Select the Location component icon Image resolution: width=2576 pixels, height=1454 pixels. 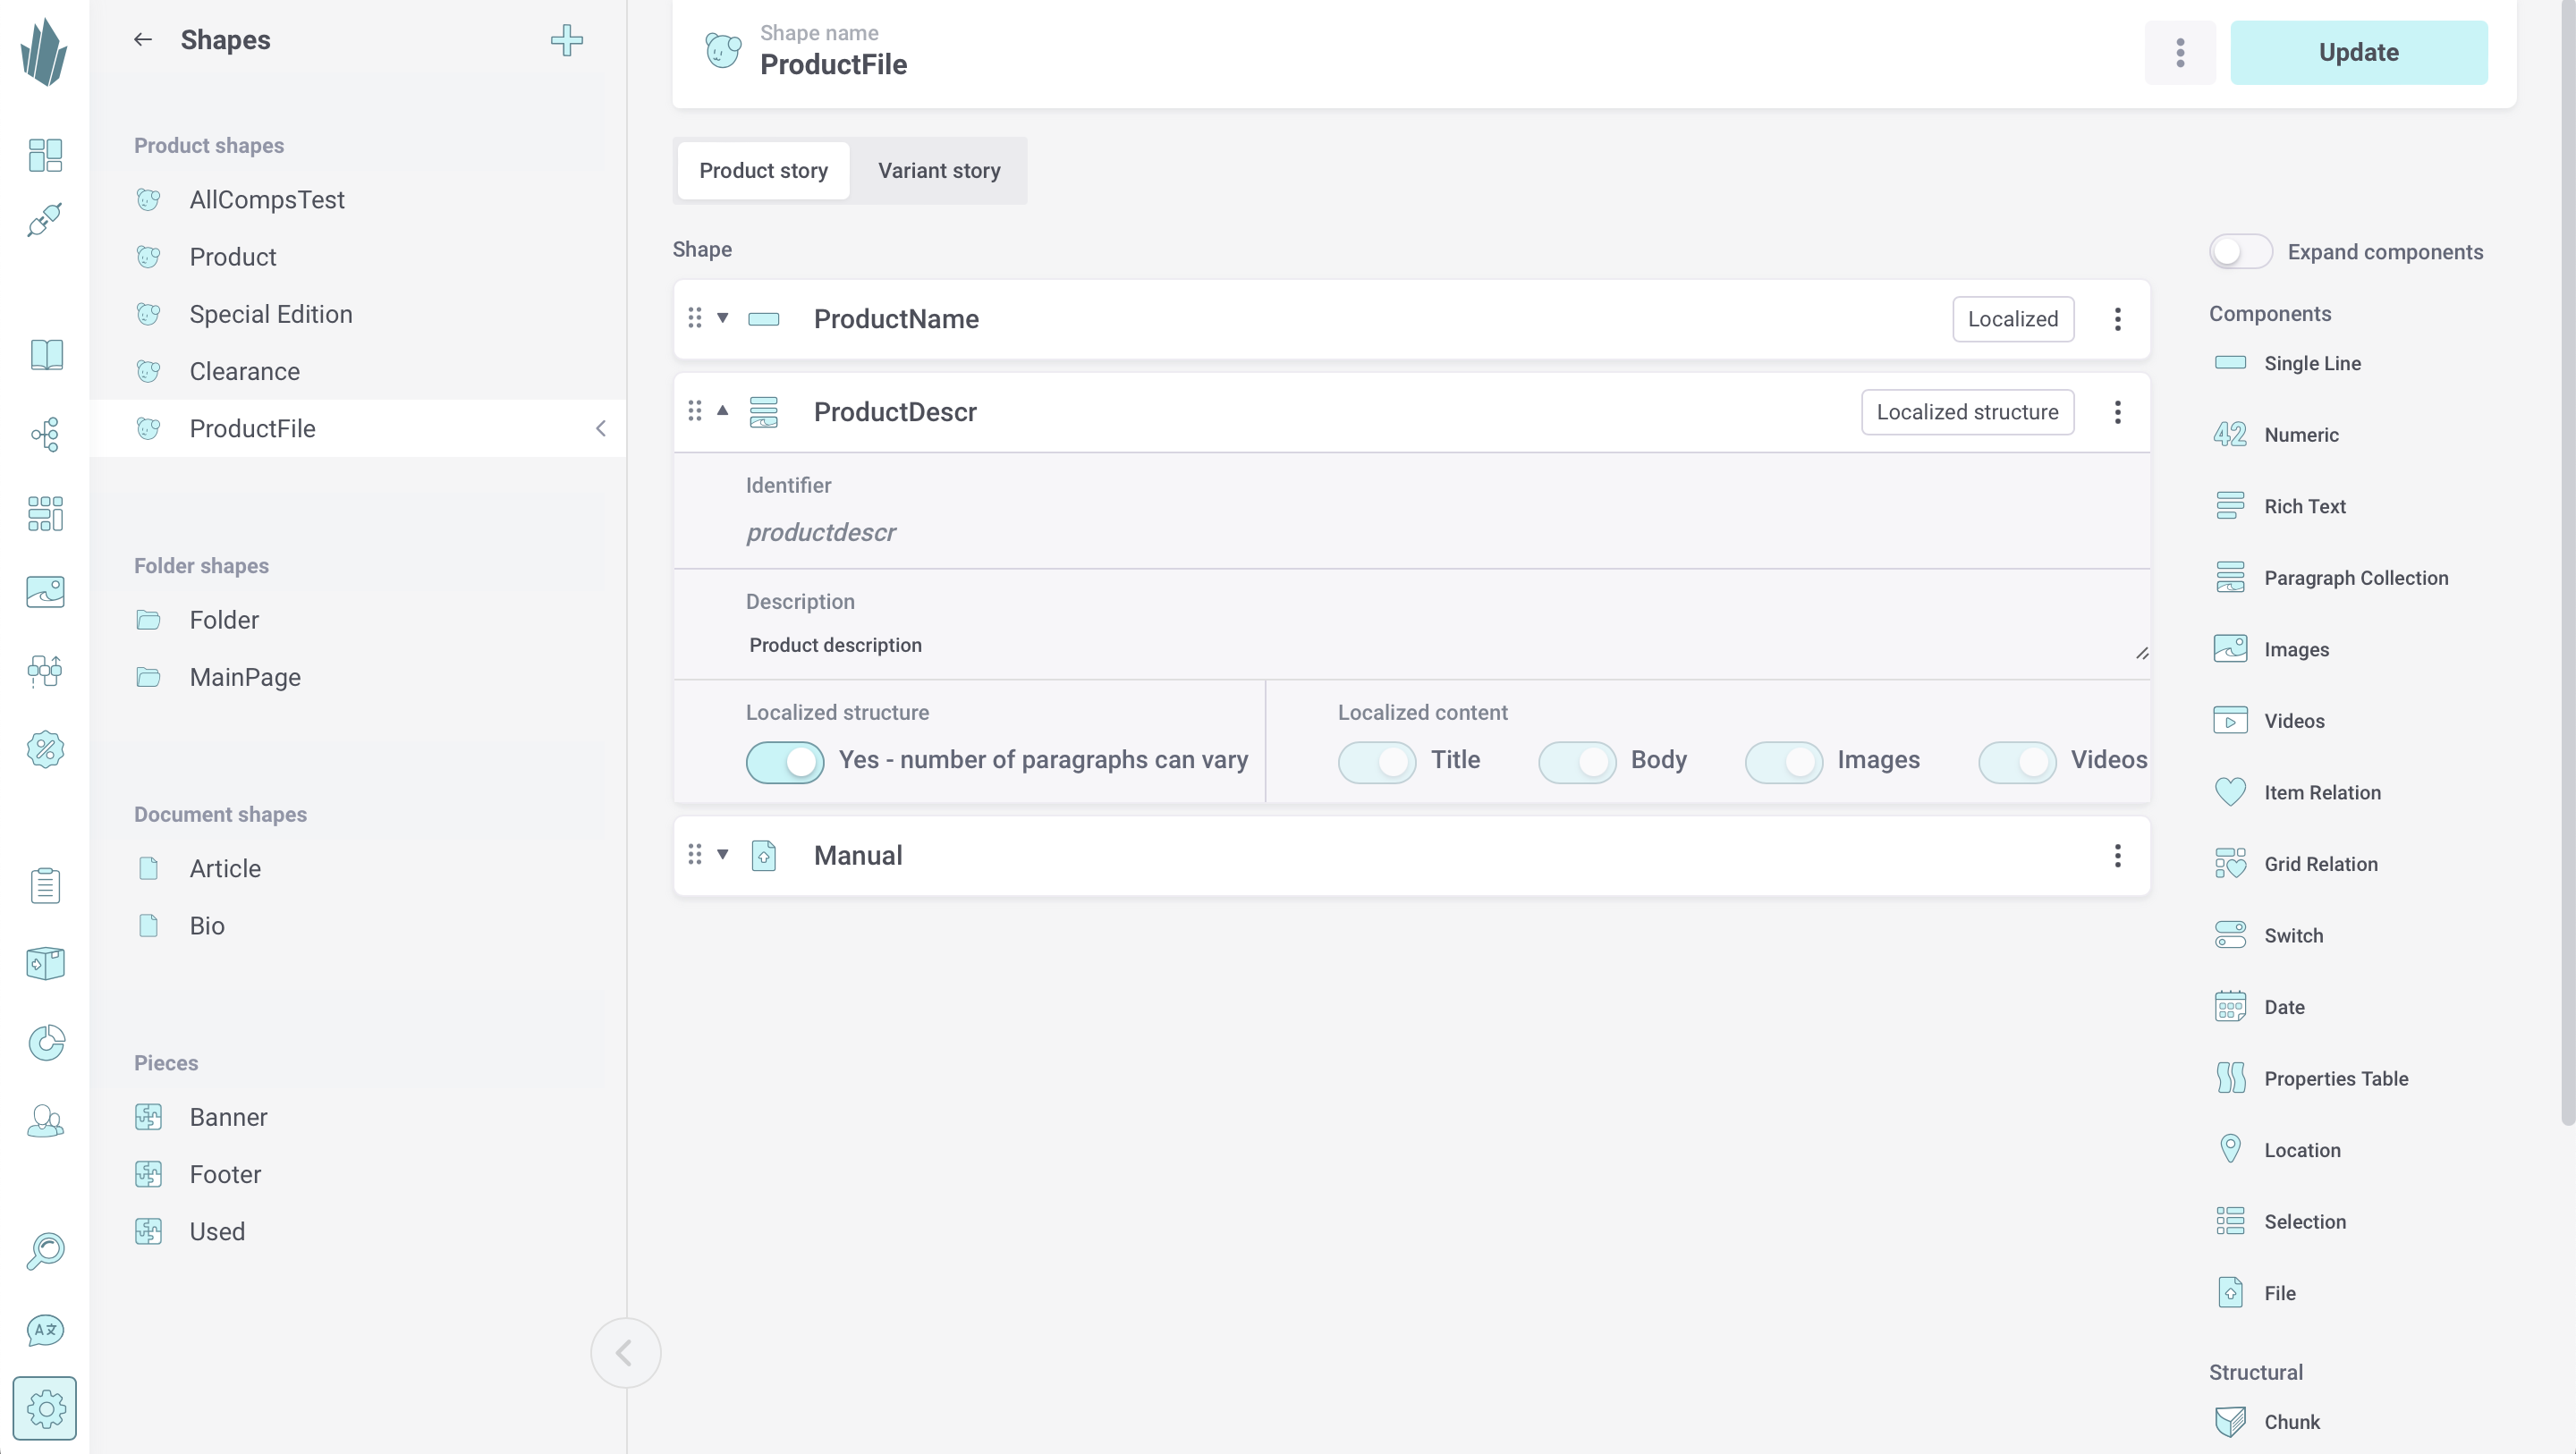pos(2231,1150)
